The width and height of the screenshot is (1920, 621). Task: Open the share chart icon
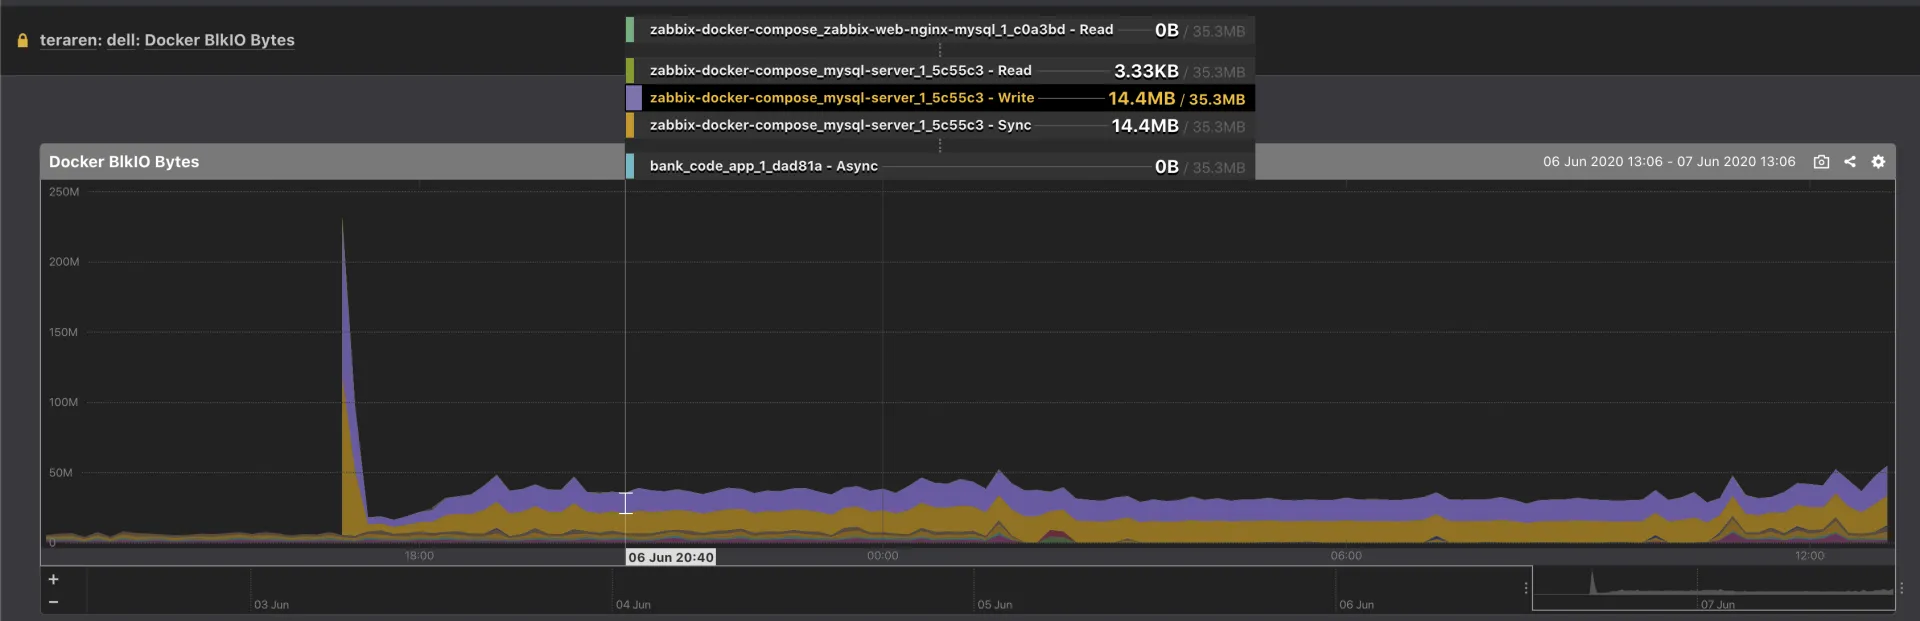(x=1850, y=162)
